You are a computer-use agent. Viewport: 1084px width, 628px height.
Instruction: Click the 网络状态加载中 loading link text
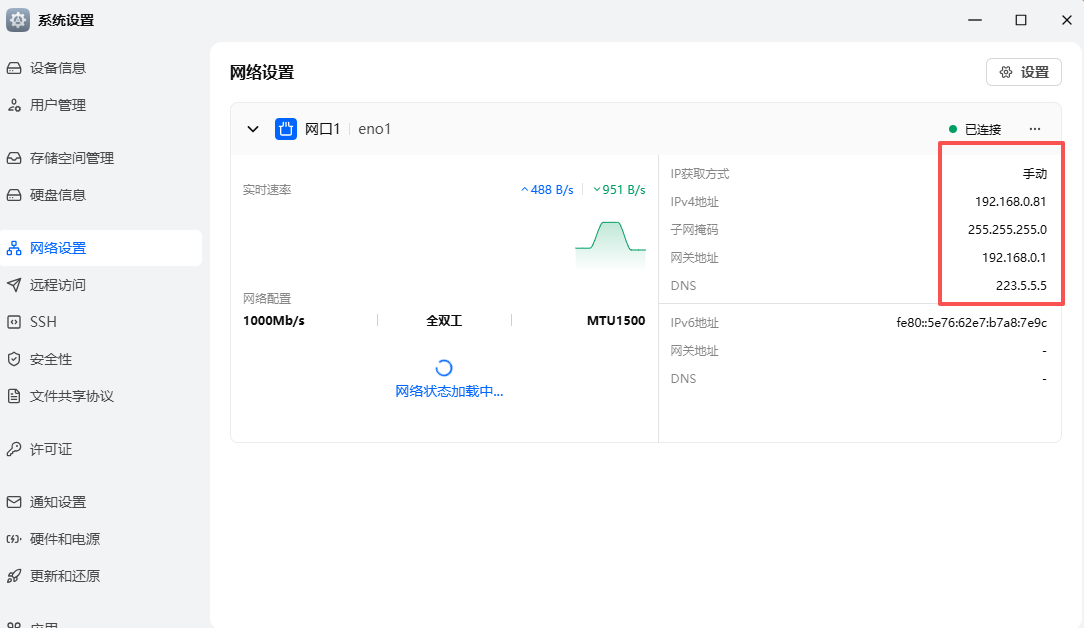click(449, 392)
